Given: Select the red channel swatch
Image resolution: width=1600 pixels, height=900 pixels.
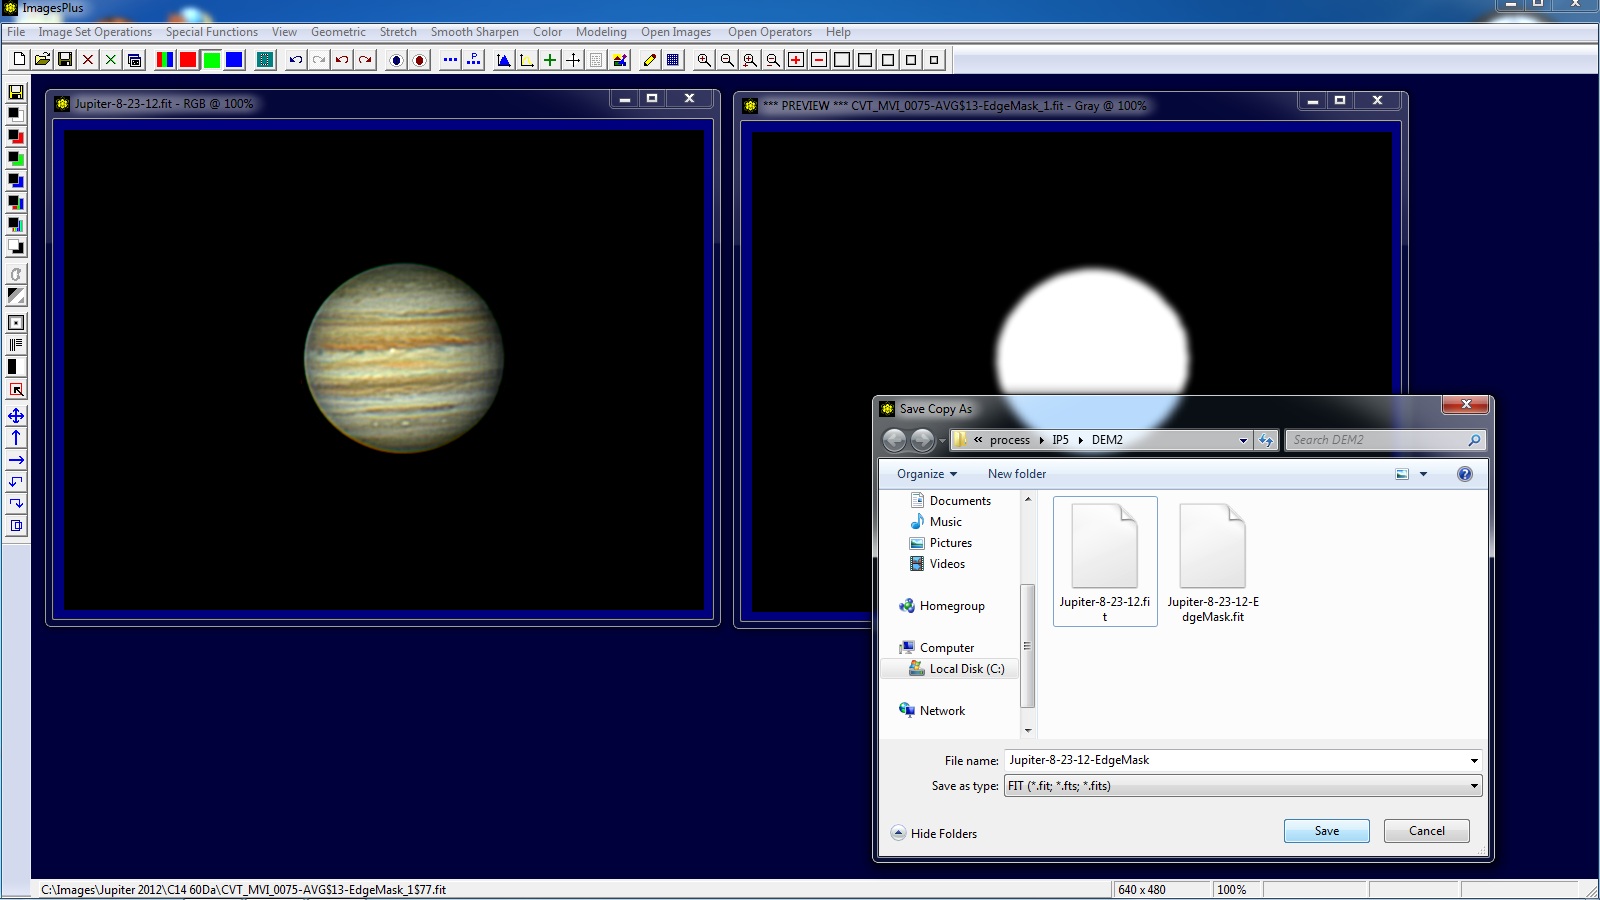Looking at the screenshot, I should 188,60.
